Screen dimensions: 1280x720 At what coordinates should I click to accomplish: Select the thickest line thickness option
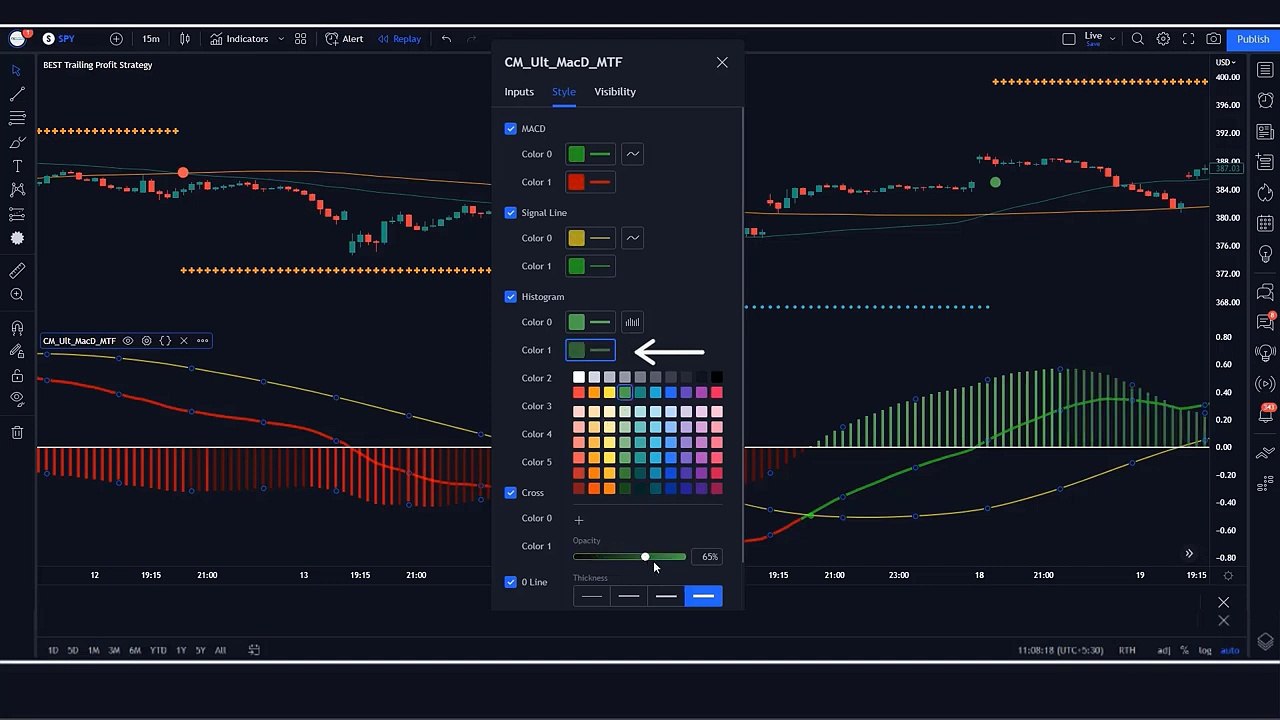click(703, 596)
